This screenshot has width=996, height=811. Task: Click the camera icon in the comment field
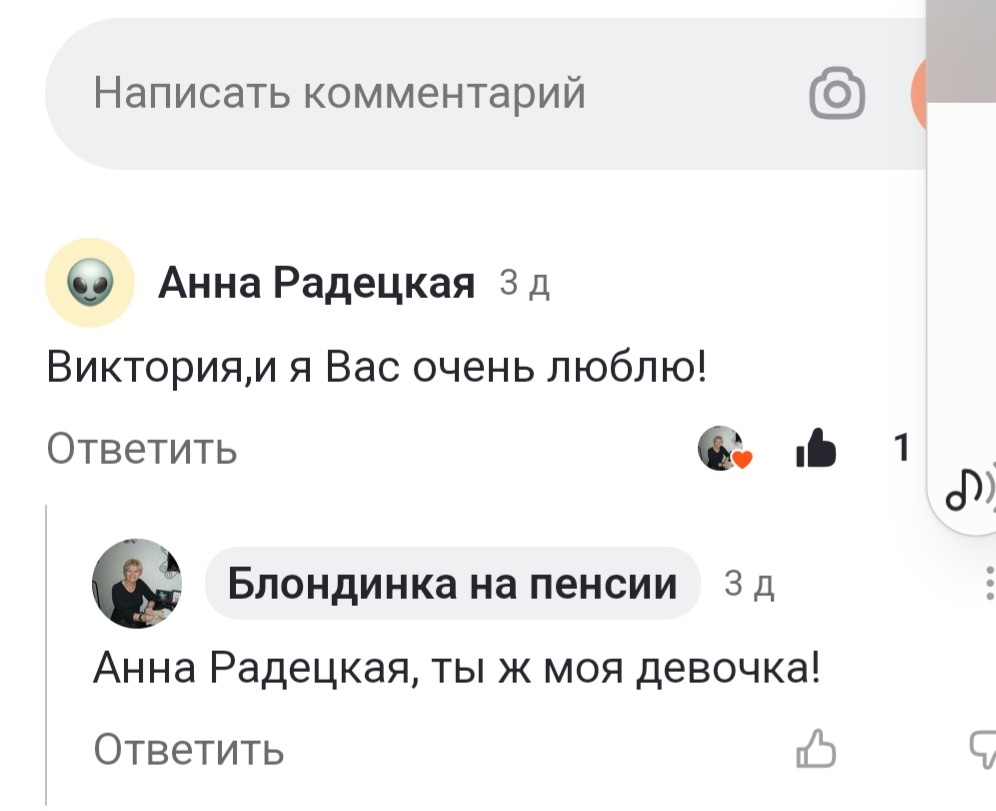(840, 93)
